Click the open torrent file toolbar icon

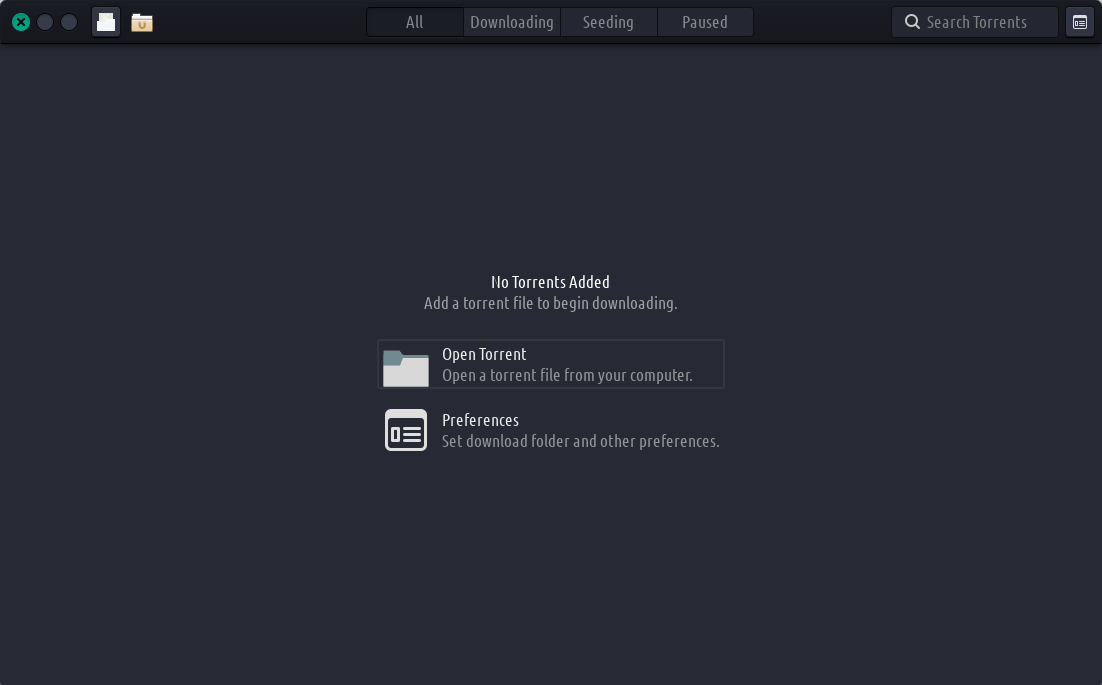click(106, 22)
